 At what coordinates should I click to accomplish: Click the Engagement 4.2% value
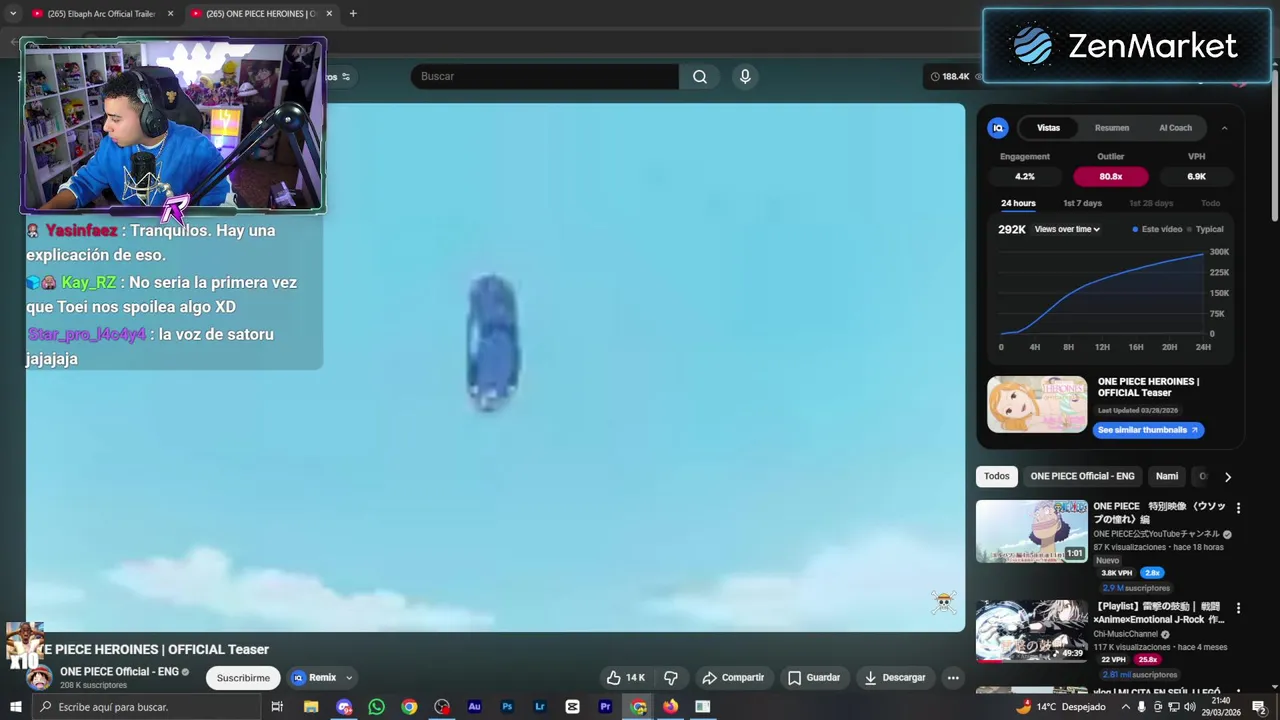click(1025, 177)
